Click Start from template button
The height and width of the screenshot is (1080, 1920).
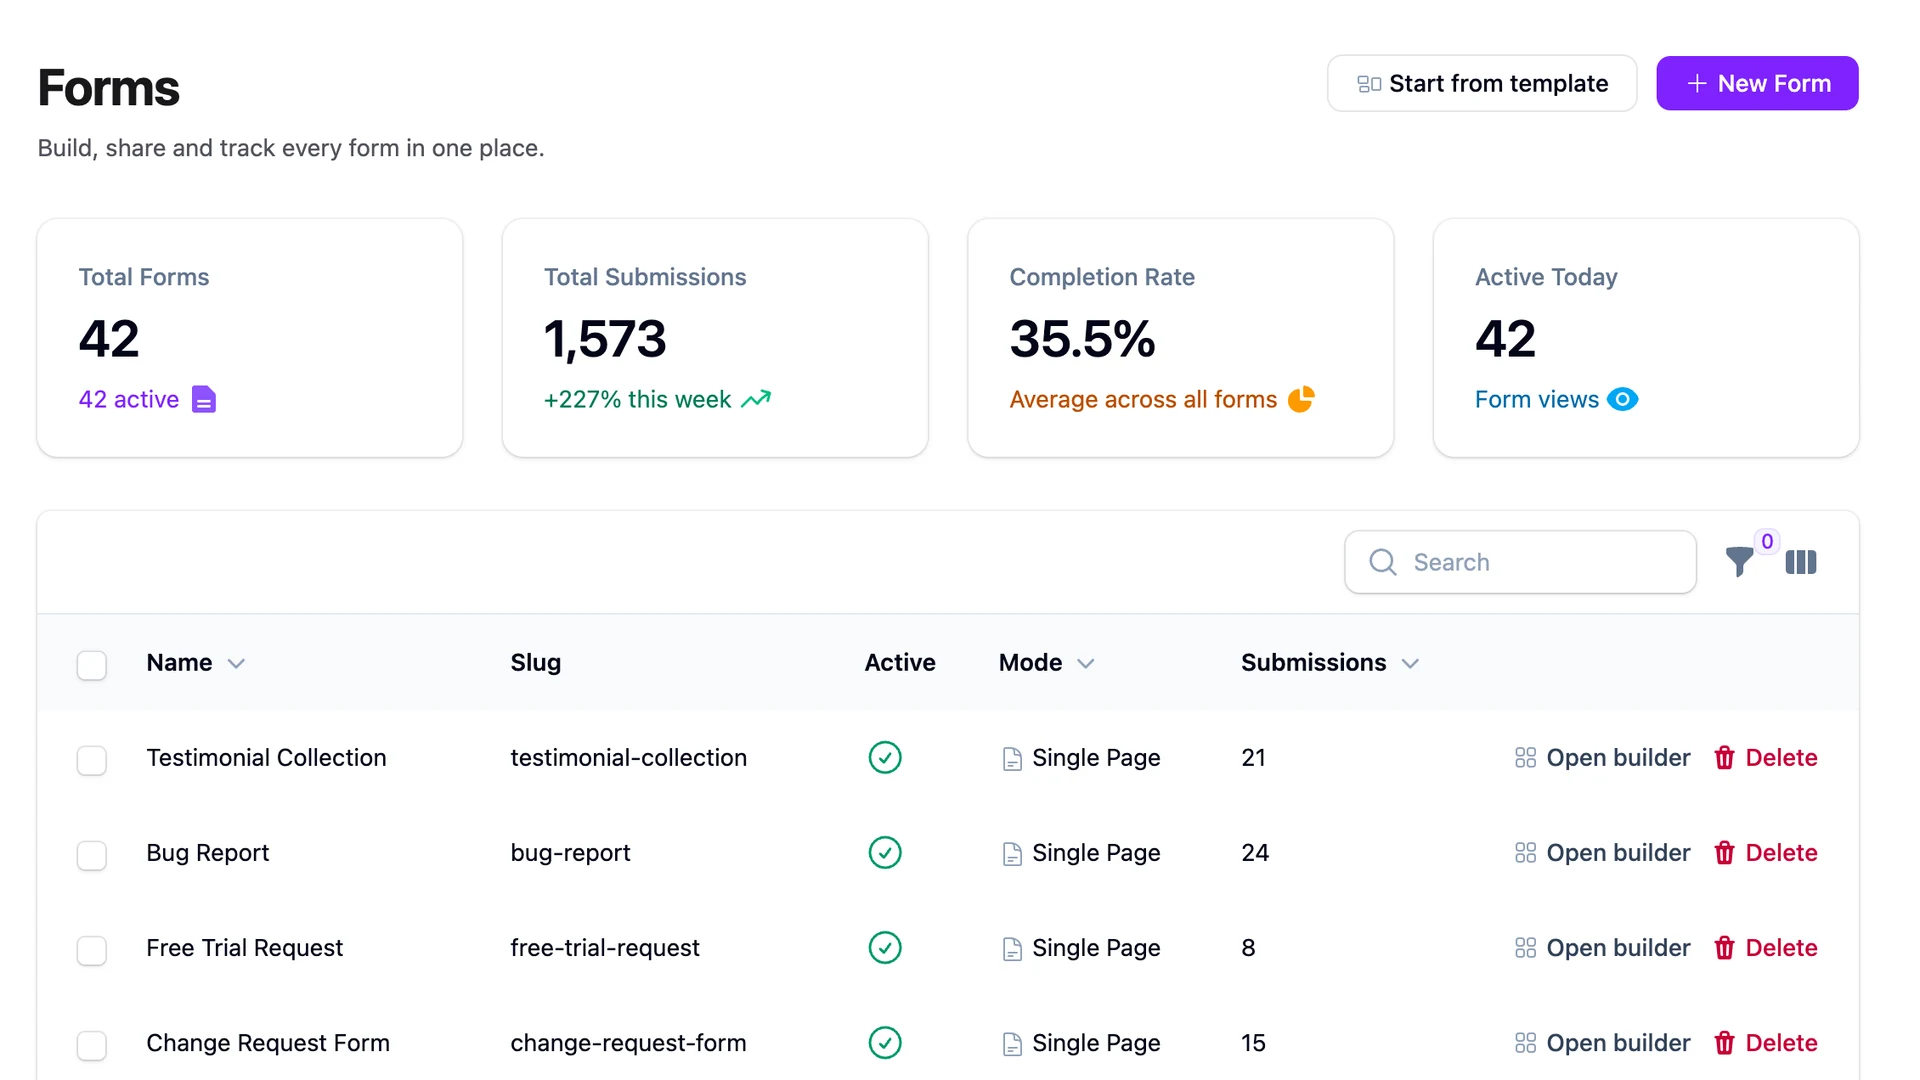pos(1482,83)
